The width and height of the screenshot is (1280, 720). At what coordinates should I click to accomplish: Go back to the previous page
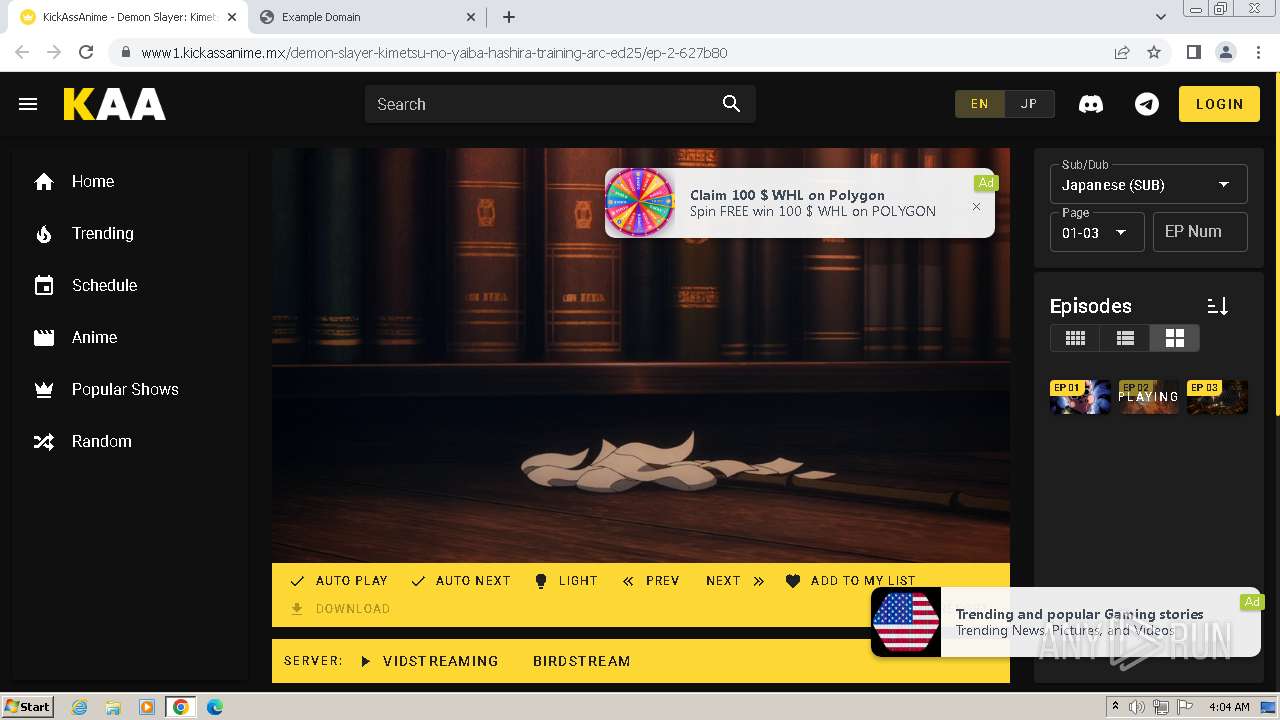pyautogui.click(x=22, y=53)
